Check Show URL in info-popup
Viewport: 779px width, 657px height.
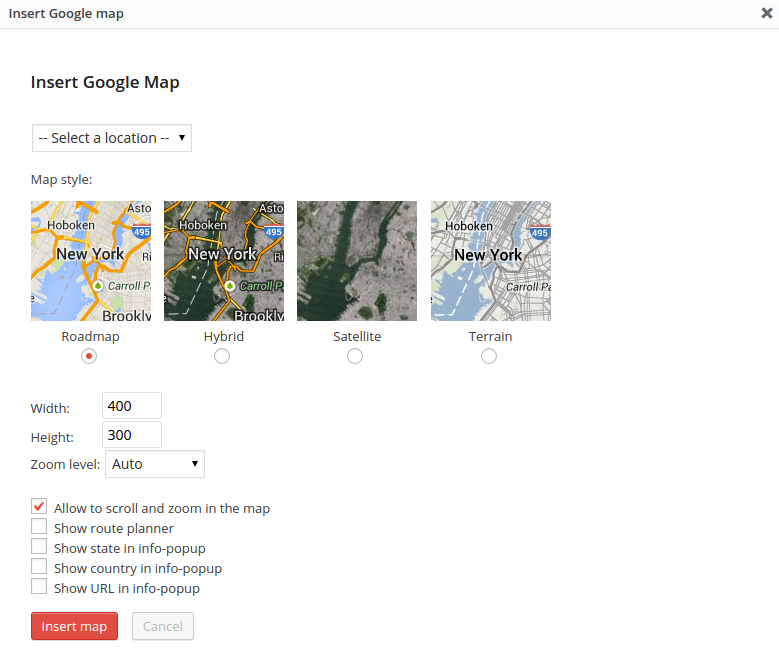(39, 587)
